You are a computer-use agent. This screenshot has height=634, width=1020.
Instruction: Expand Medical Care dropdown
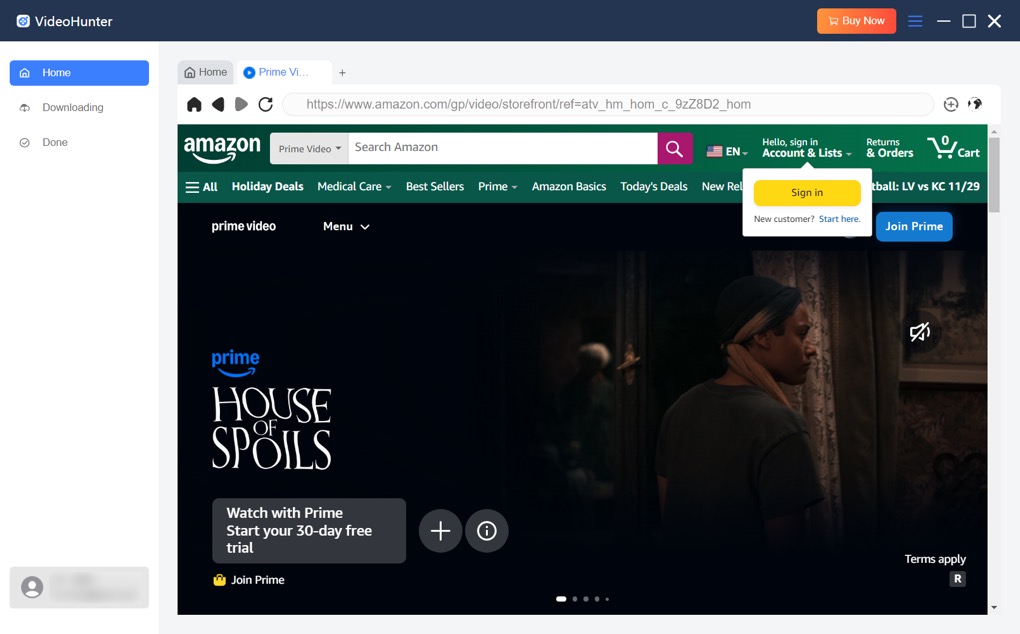pos(354,187)
